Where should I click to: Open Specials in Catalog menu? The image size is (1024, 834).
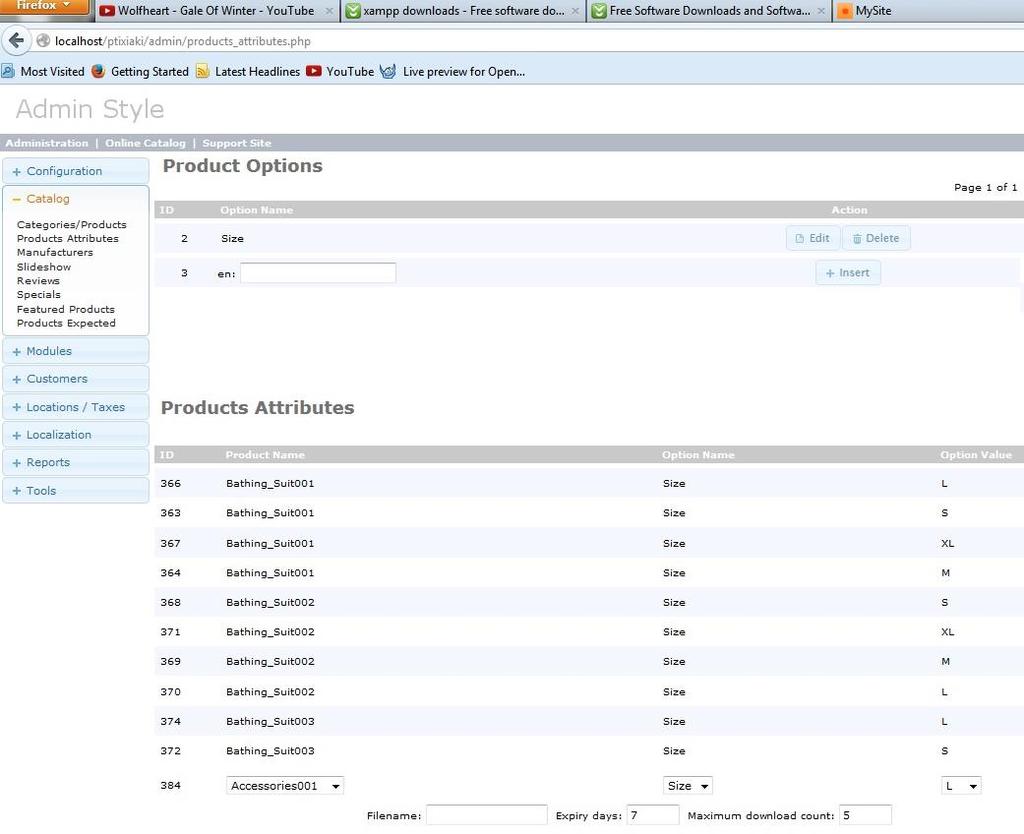39,295
